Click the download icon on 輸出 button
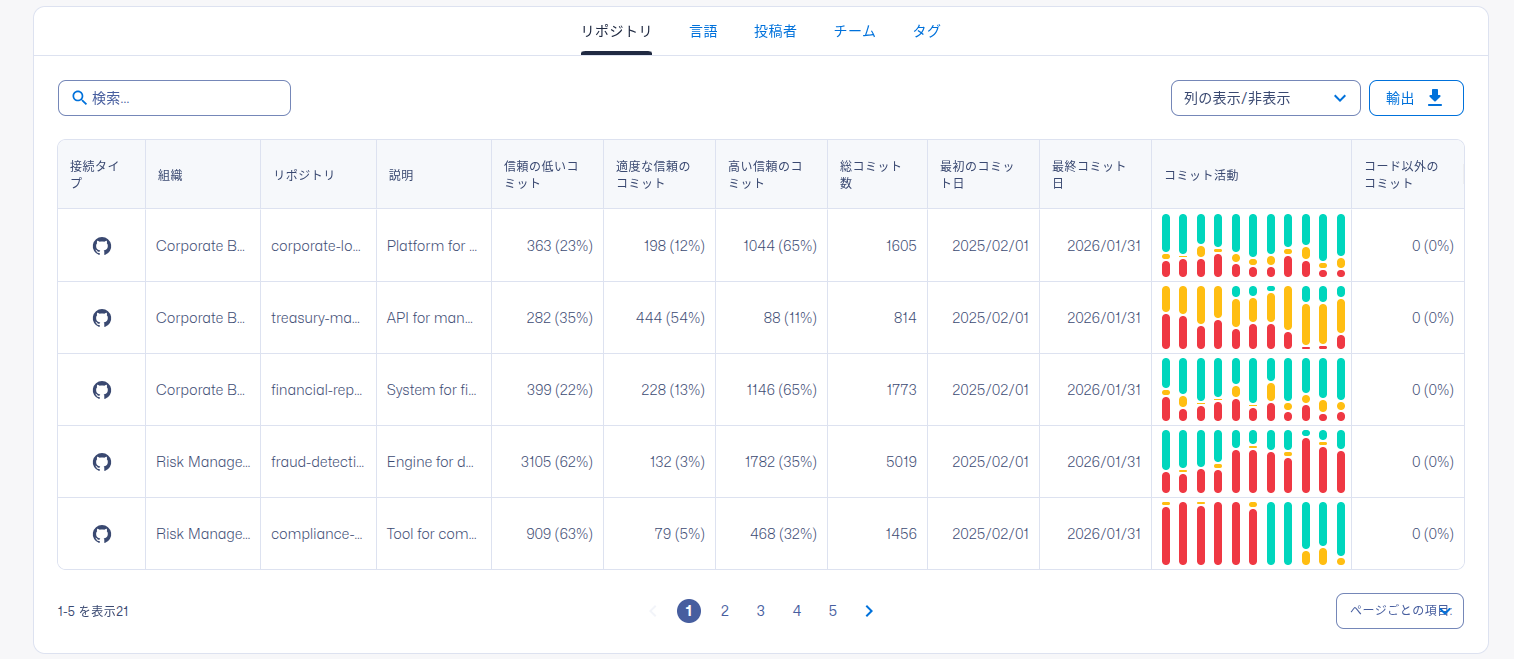The height and width of the screenshot is (659, 1514). click(x=1435, y=98)
